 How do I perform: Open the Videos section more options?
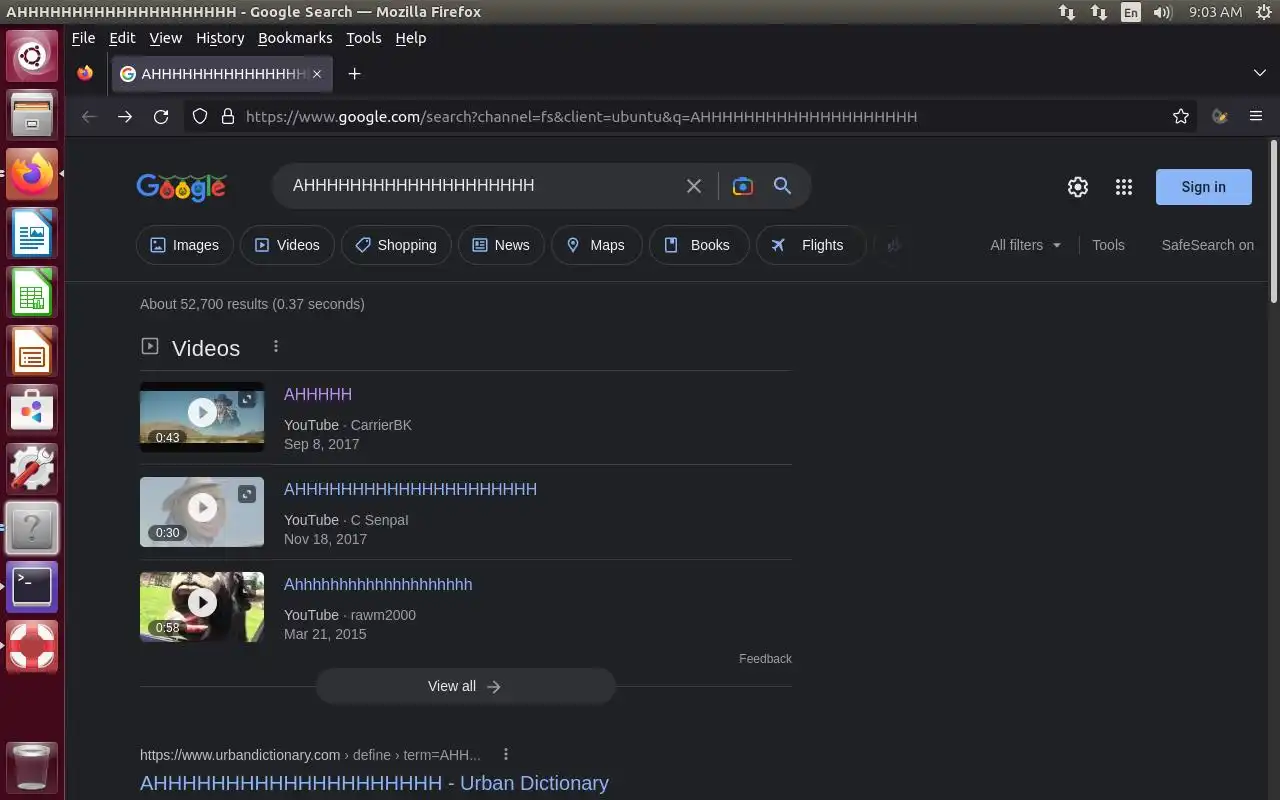click(x=276, y=346)
